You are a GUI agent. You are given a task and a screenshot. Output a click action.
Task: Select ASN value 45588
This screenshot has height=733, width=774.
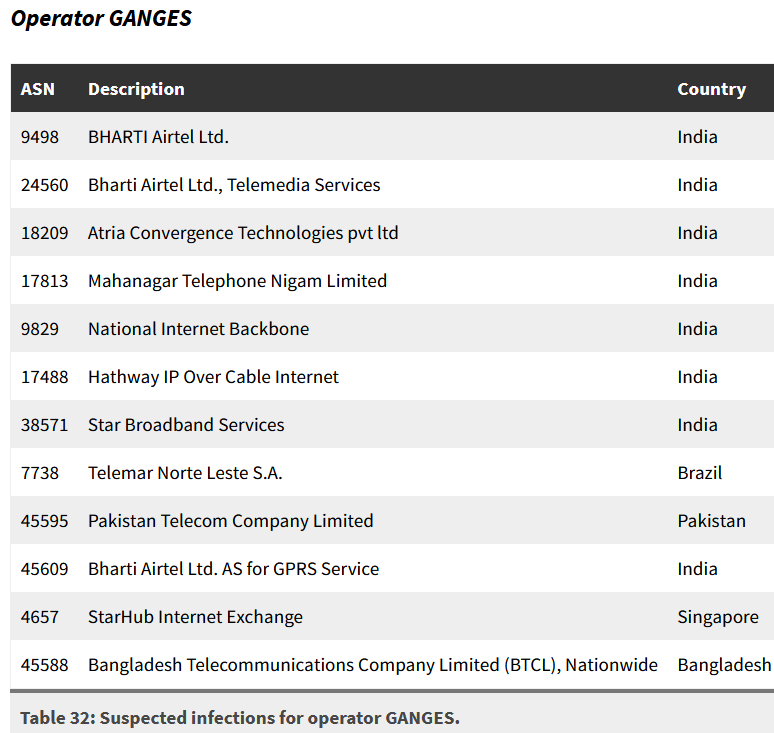pos(44,664)
